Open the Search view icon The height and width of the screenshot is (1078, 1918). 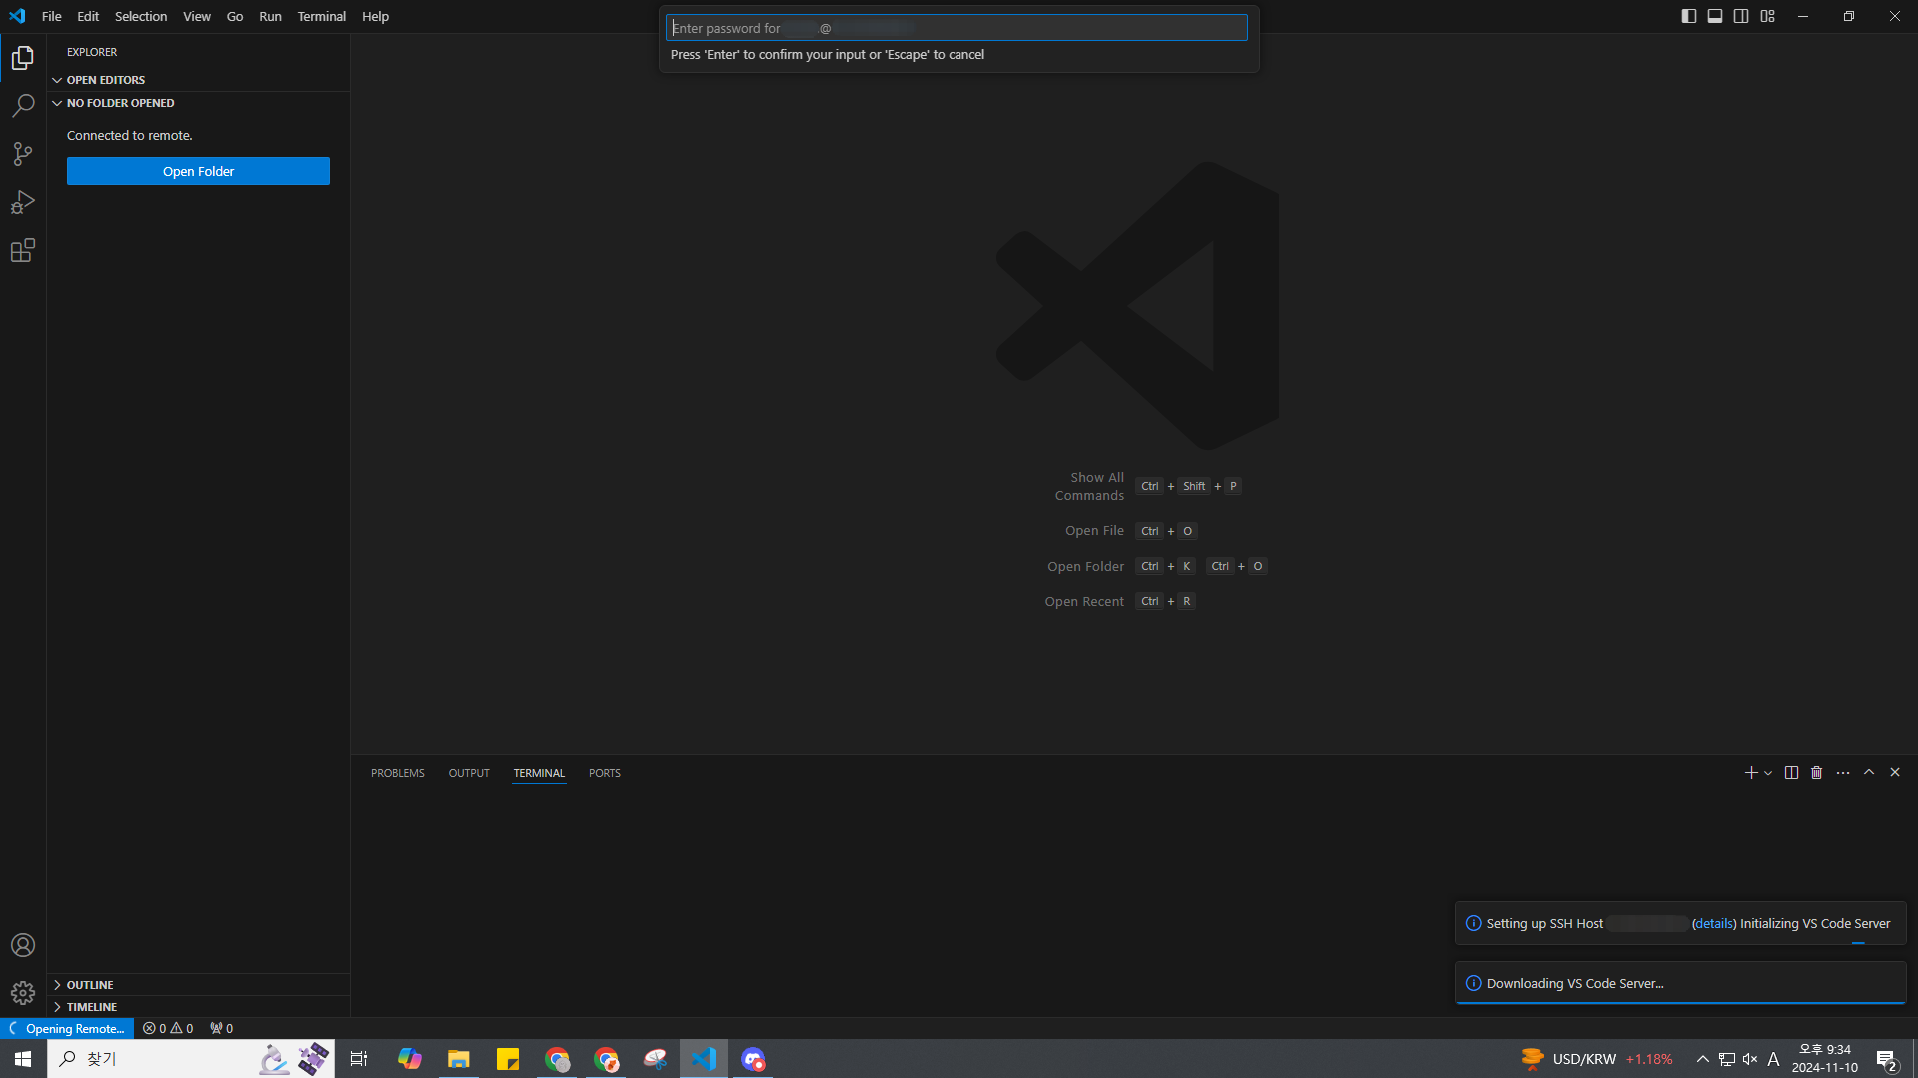click(x=23, y=106)
